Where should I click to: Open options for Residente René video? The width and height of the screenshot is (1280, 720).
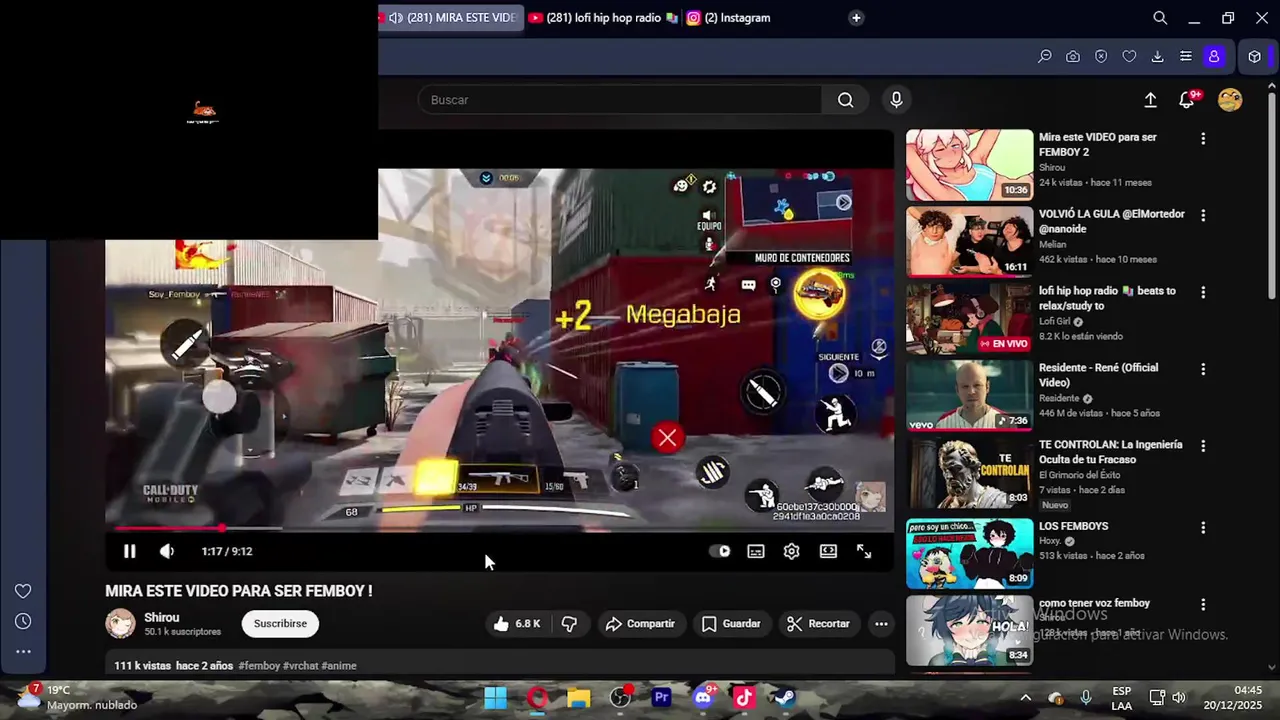coord(1203,369)
